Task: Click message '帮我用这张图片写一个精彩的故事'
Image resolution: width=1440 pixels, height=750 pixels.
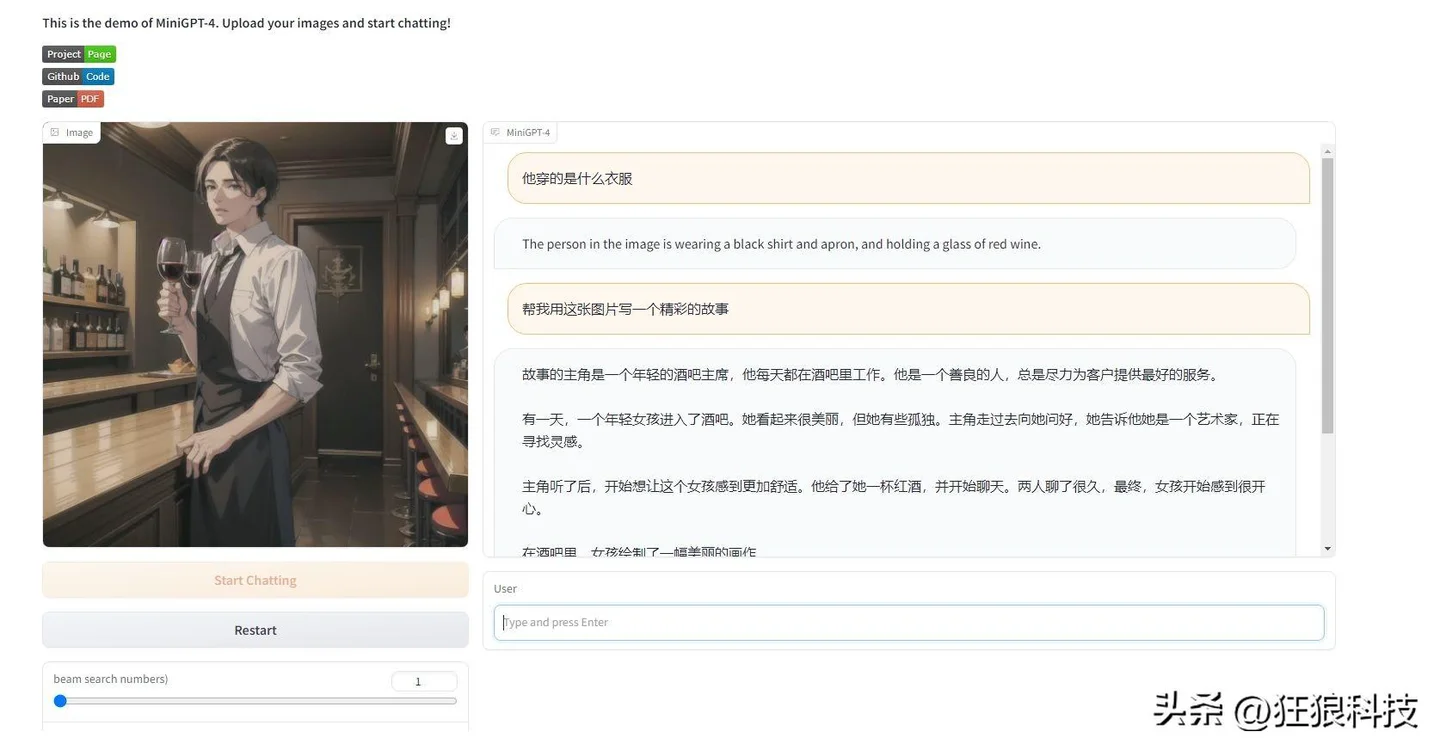Action: (x=908, y=309)
